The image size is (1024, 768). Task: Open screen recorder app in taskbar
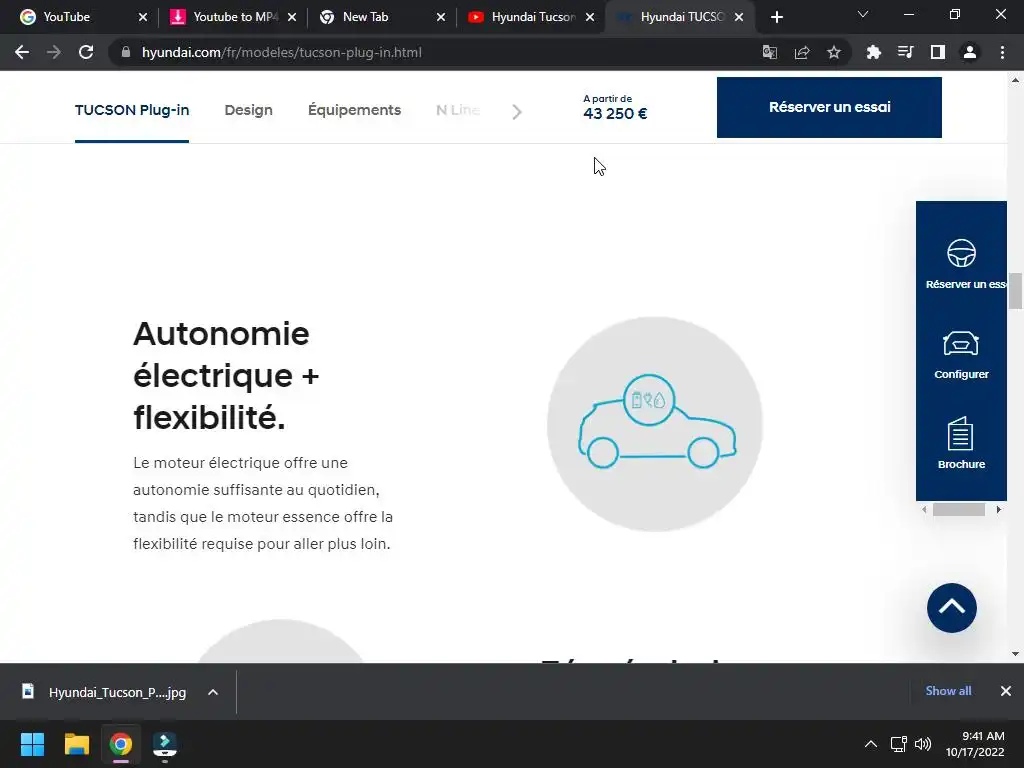tap(165, 745)
